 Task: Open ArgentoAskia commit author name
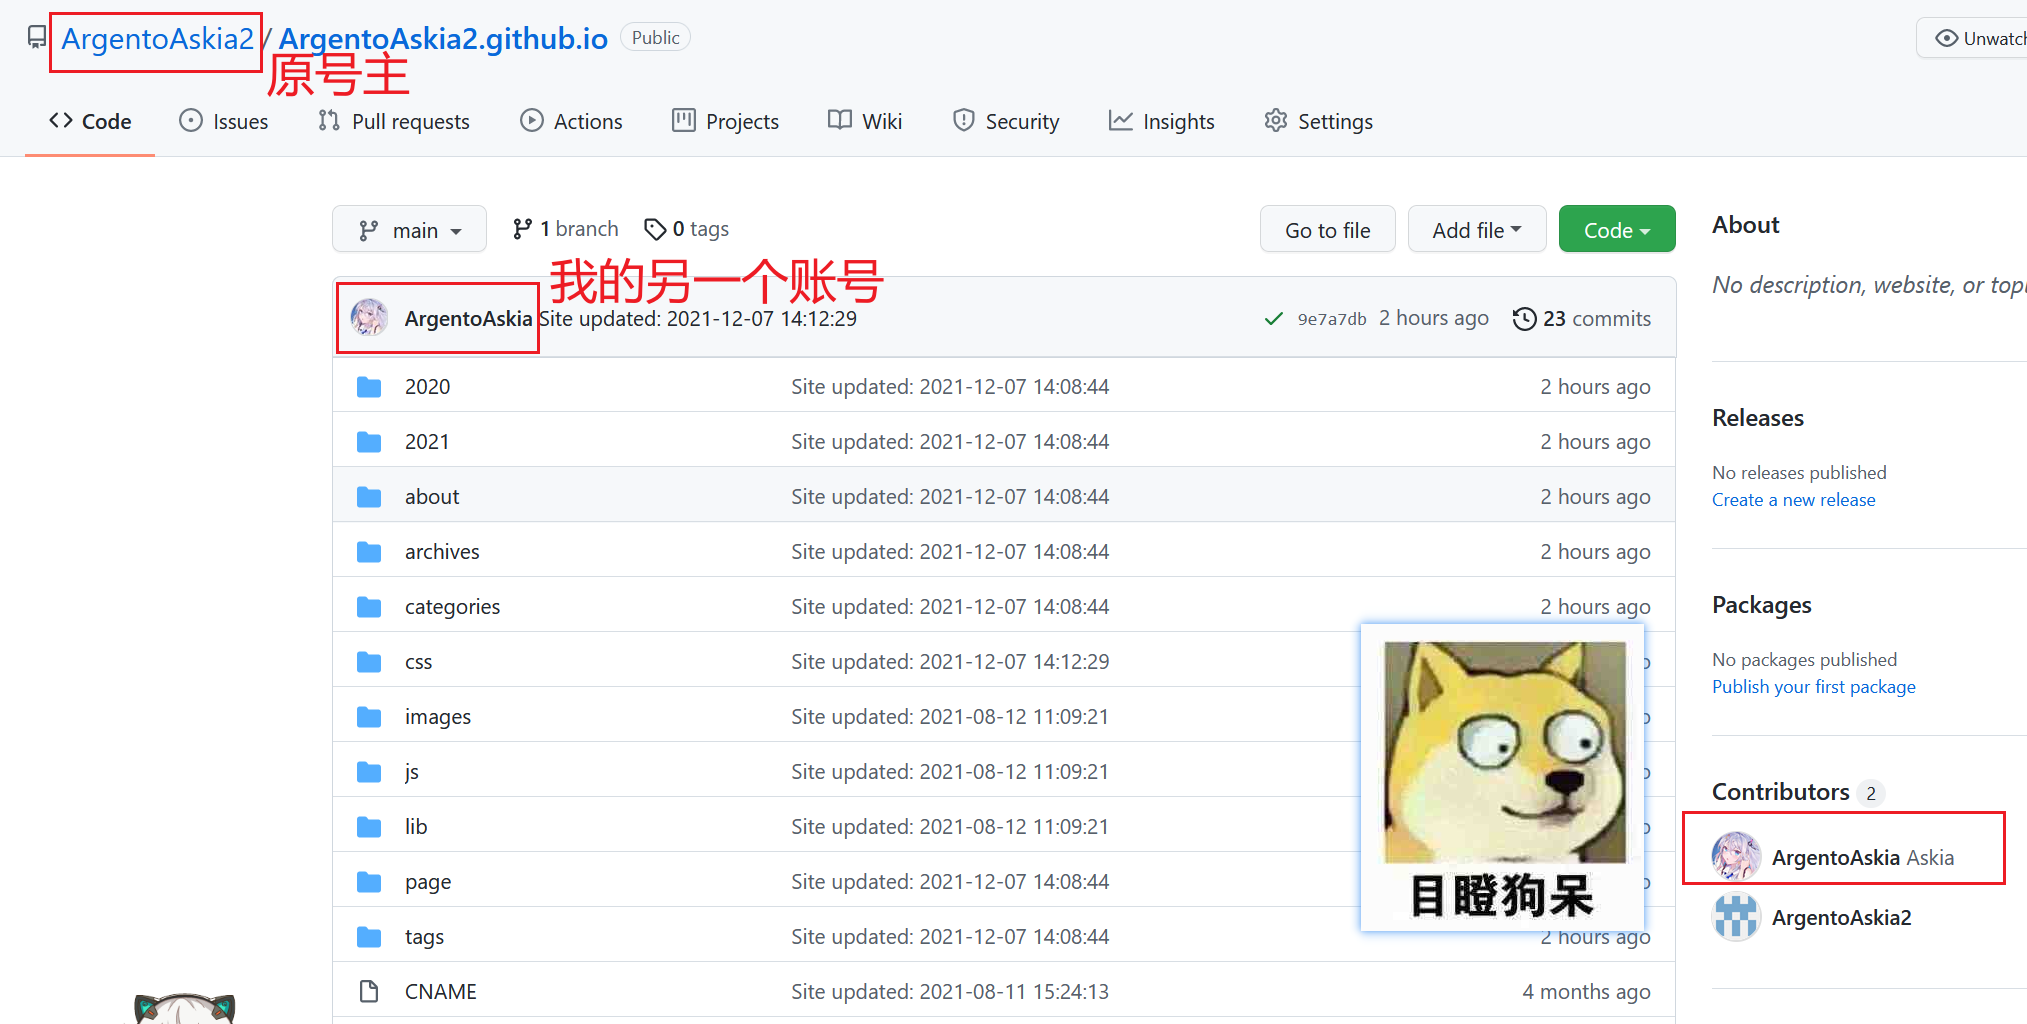click(x=468, y=319)
